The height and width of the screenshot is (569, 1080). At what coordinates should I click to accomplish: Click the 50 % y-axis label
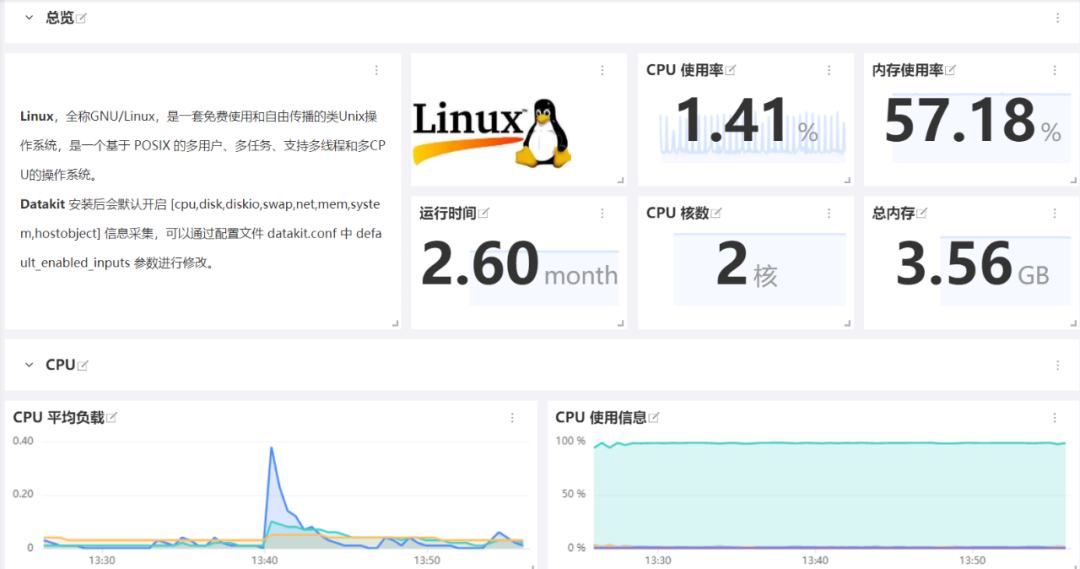pyautogui.click(x=573, y=494)
